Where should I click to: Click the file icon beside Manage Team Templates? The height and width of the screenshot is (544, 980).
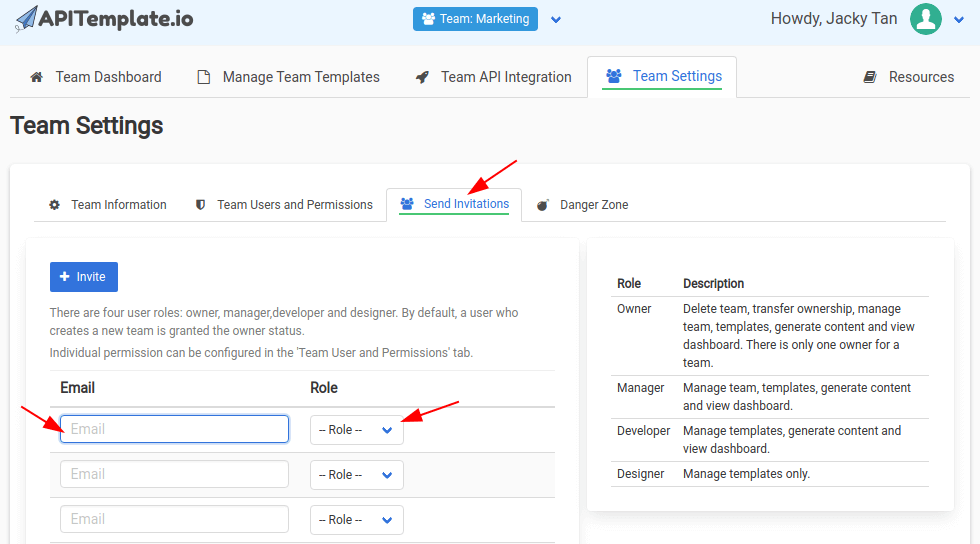(x=204, y=77)
